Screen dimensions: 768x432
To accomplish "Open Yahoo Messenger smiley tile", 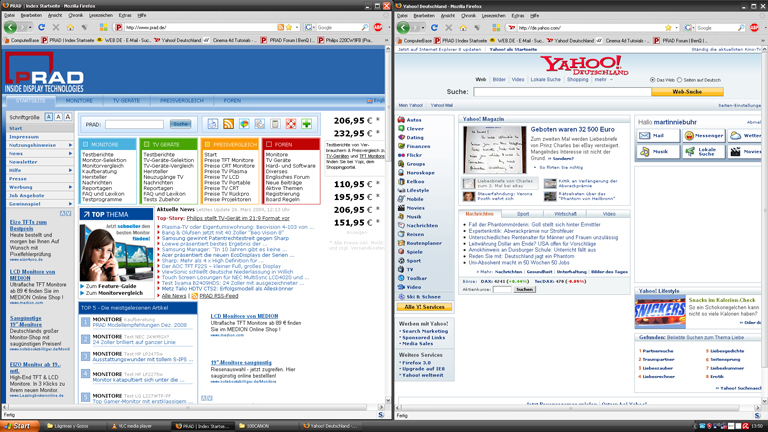I will 703,136.
